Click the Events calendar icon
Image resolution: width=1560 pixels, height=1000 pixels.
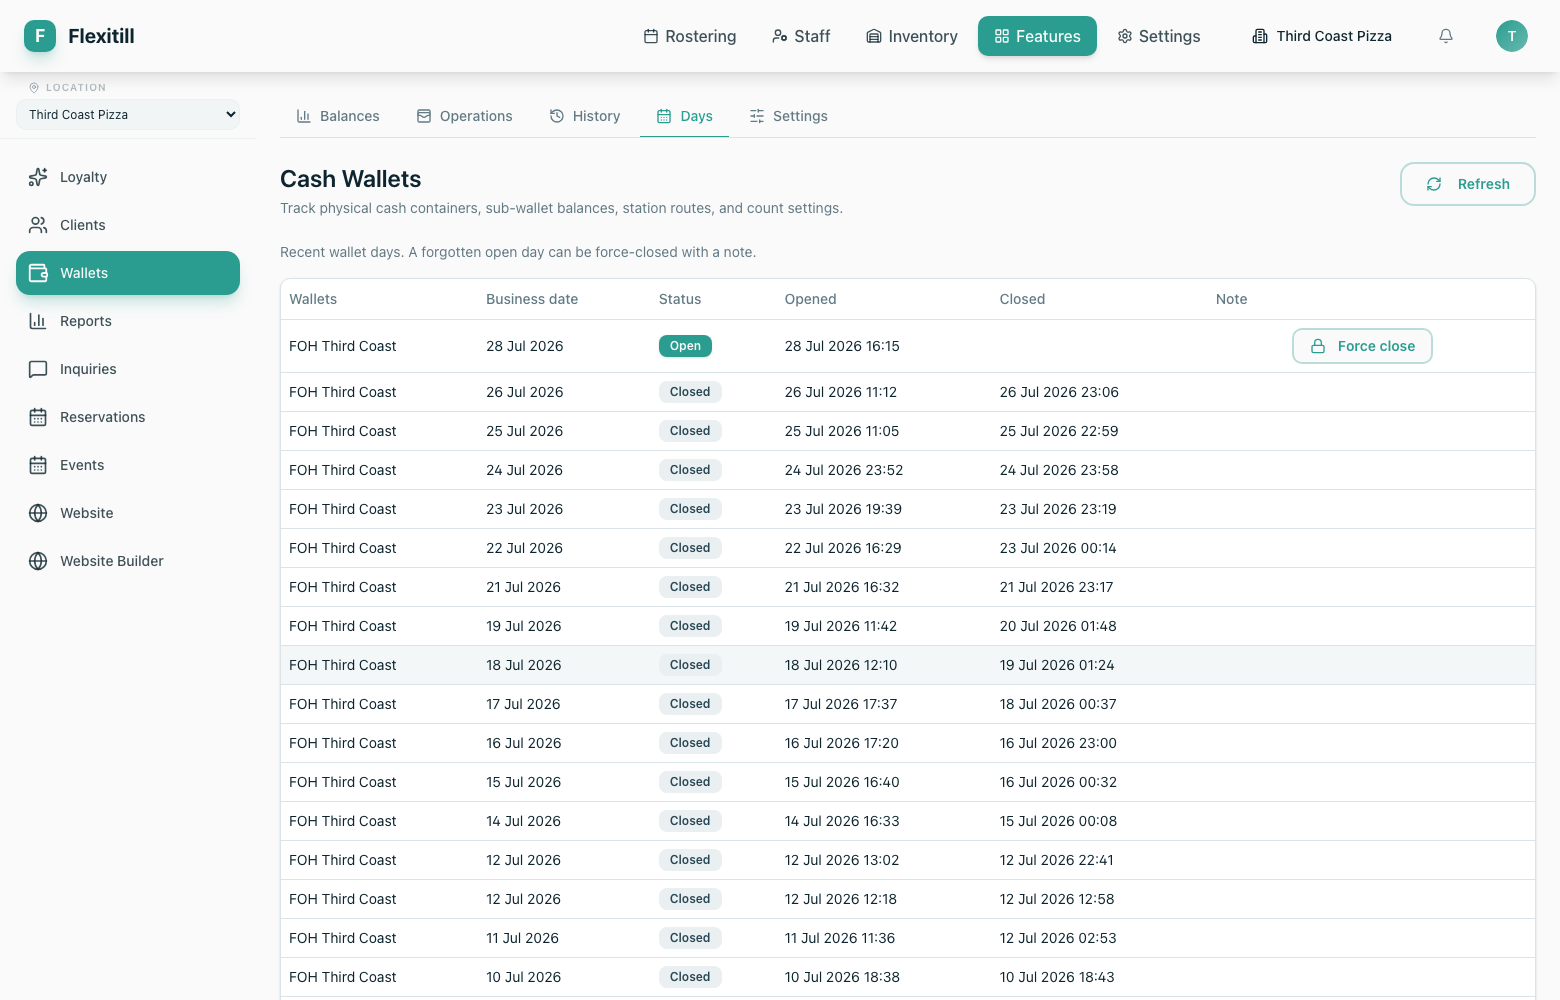pos(38,465)
